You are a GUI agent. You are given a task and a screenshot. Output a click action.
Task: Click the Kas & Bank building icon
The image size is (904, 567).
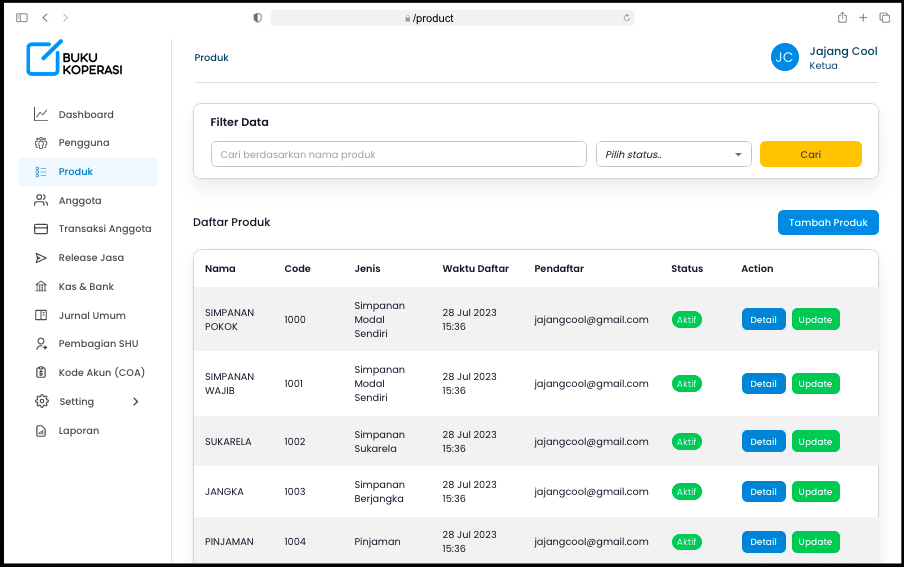tap(41, 287)
